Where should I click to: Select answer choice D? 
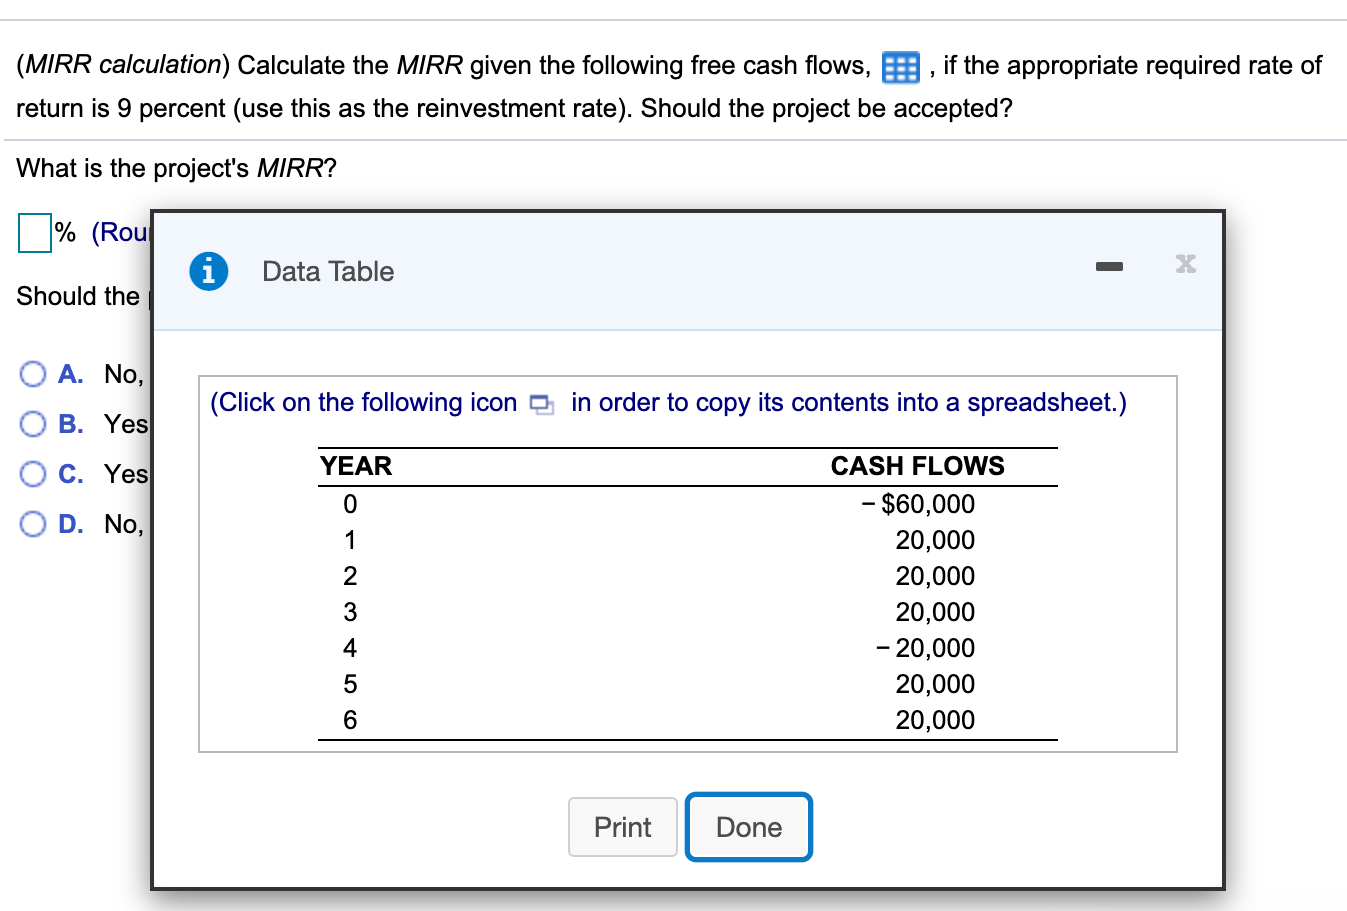tap(33, 523)
